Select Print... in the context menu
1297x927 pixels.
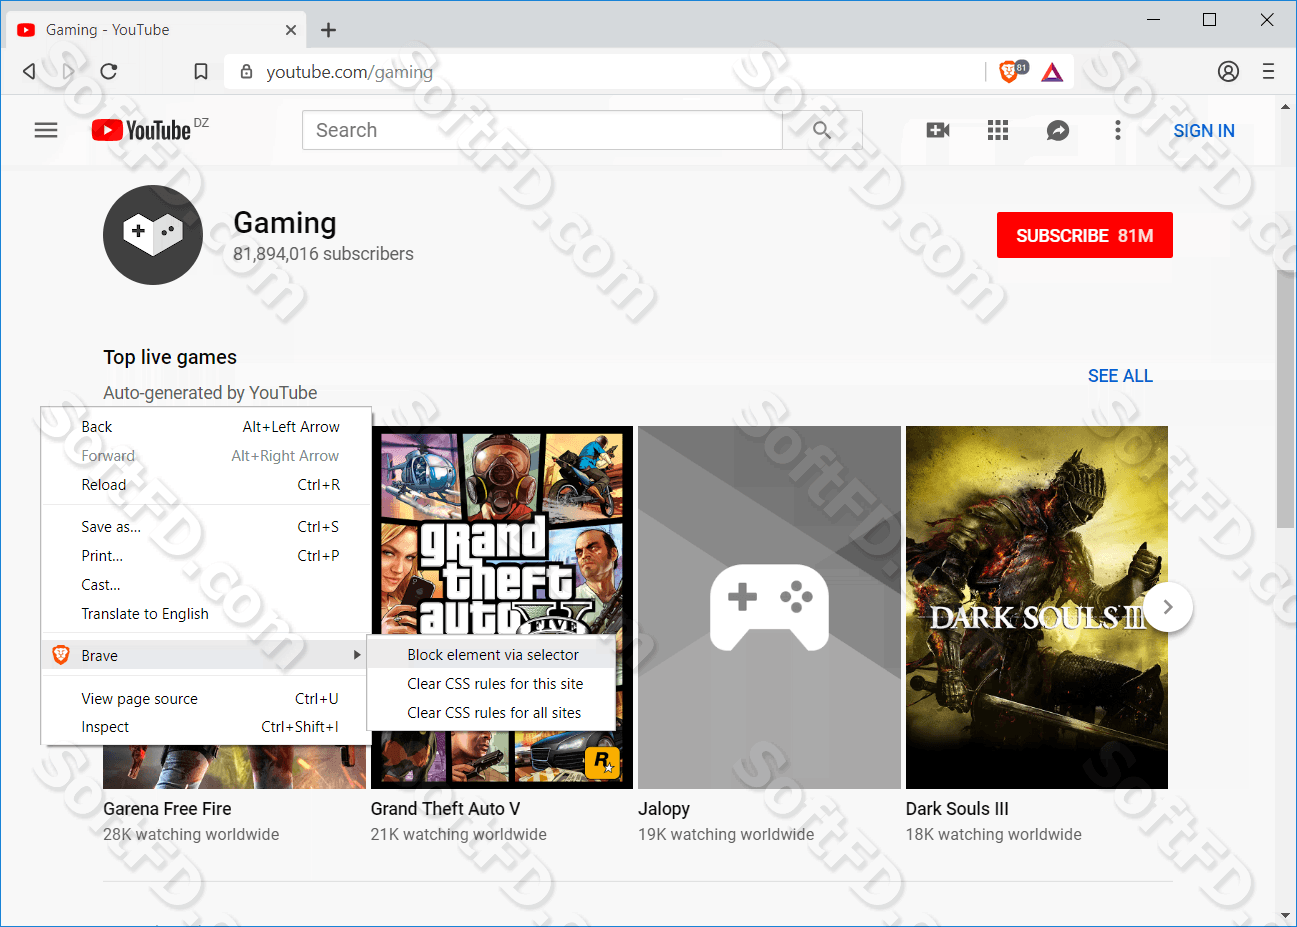click(x=206, y=556)
